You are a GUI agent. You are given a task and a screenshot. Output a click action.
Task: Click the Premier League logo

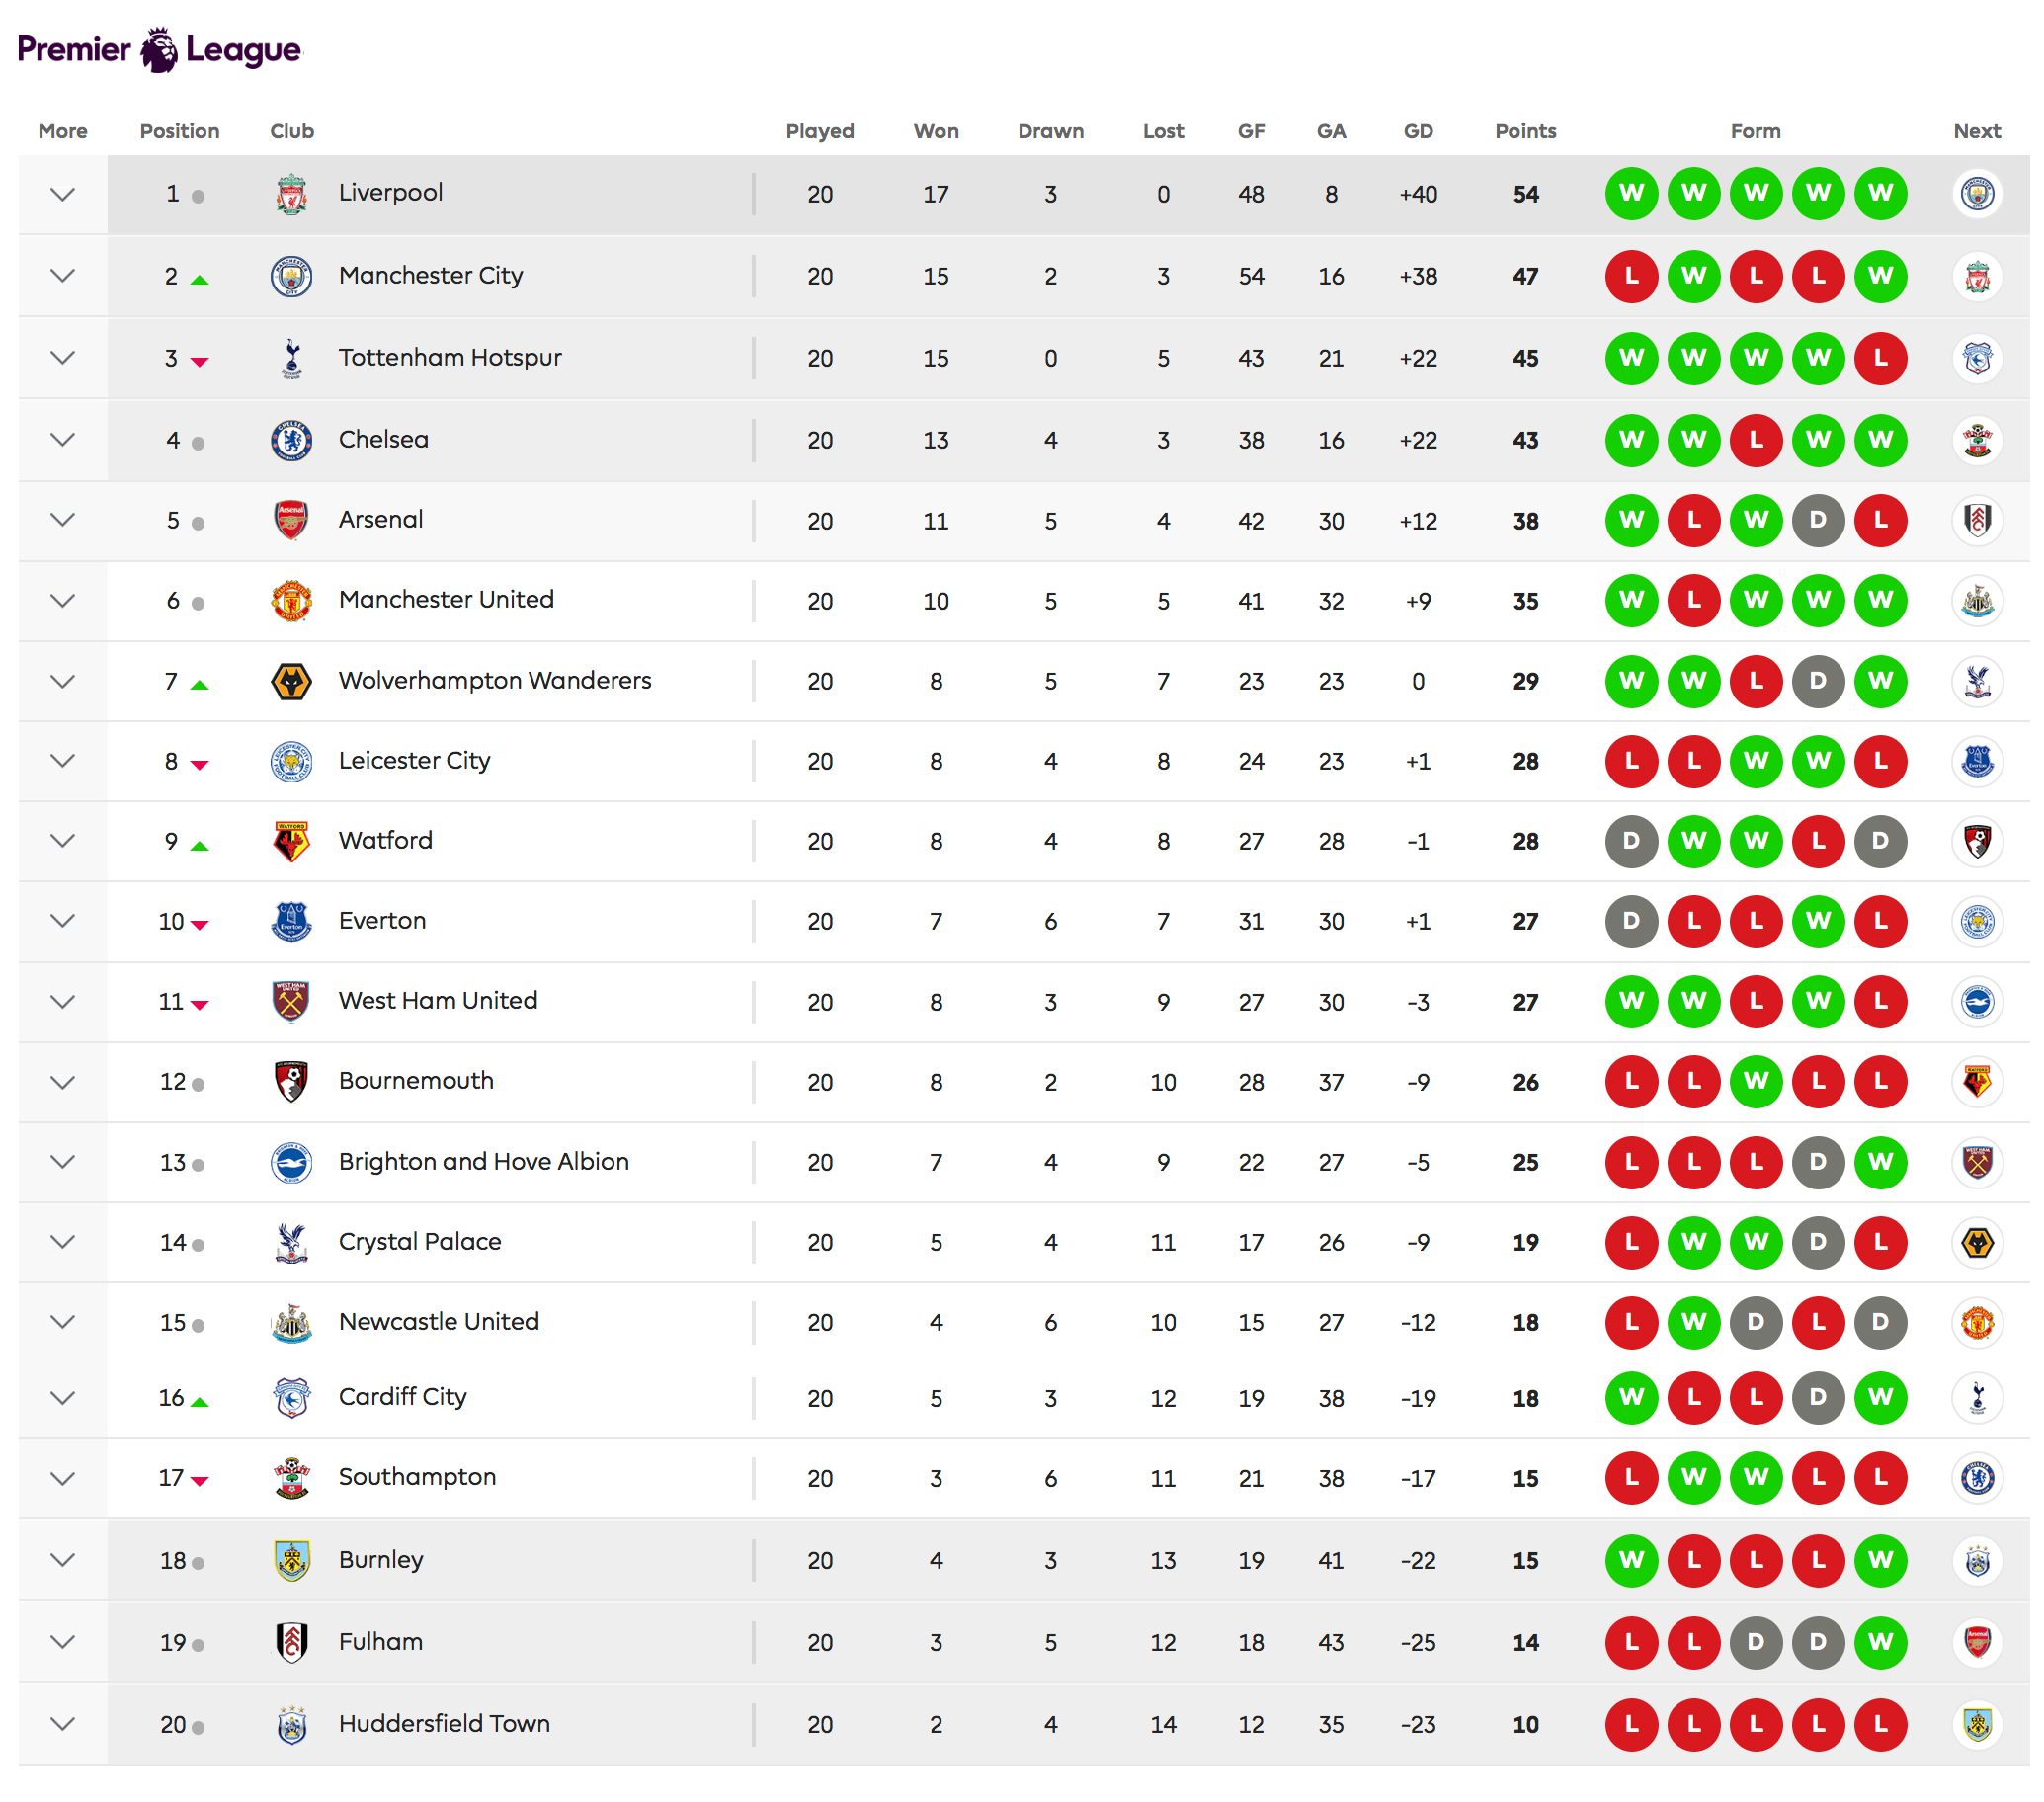[159, 50]
